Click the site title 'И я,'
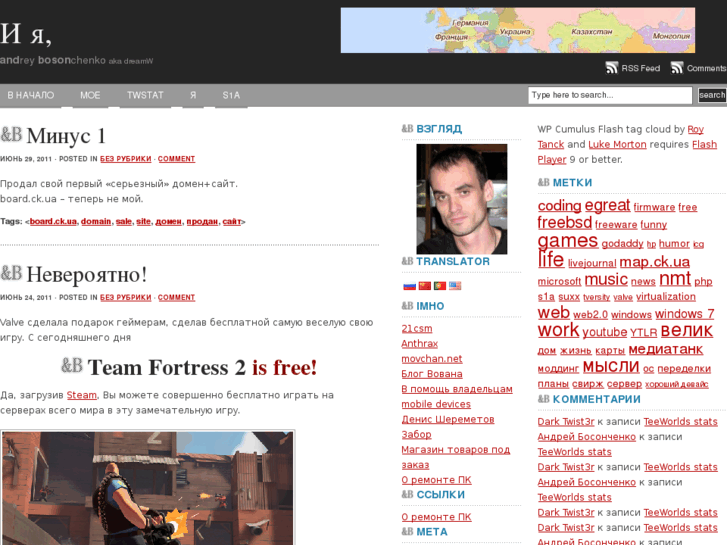The height and width of the screenshot is (545, 727). (x=26, y=34)
